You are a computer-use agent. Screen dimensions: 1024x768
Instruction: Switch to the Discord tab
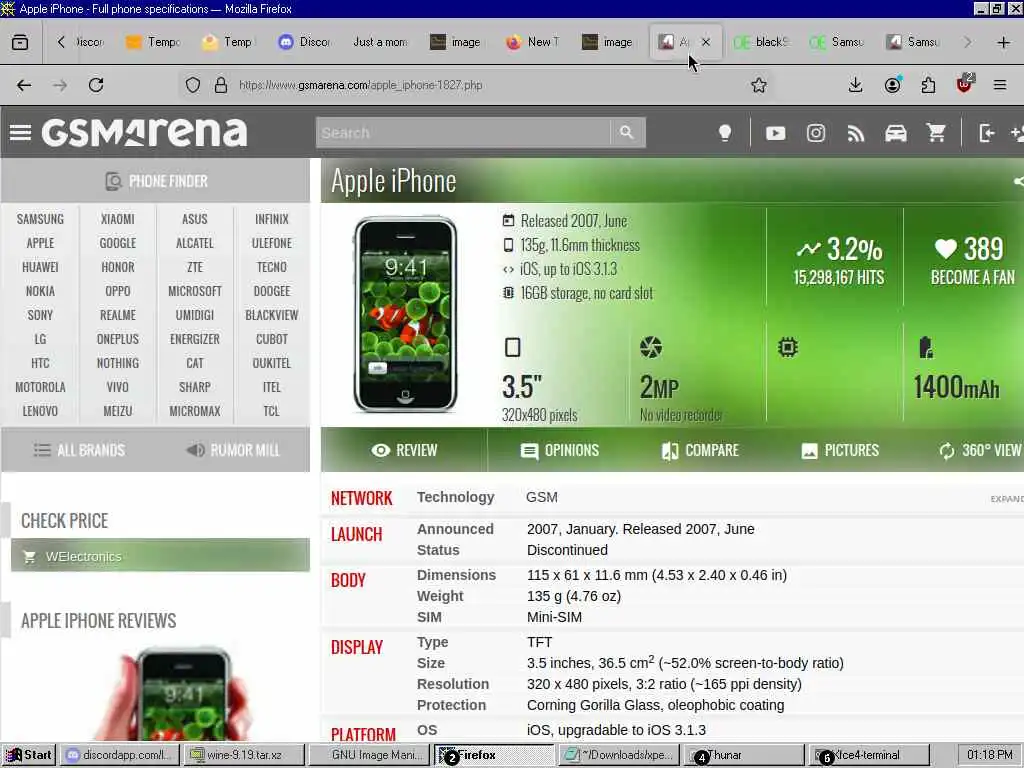pyautogui.click(x=305, y=42)
